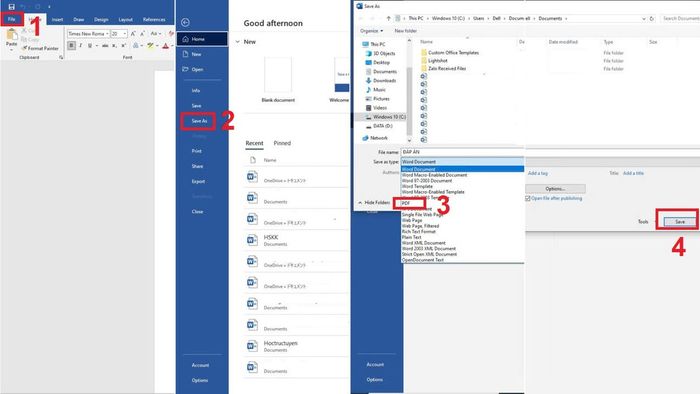Select DATA (D:) drive in navigation tree

tap(379, 126)
